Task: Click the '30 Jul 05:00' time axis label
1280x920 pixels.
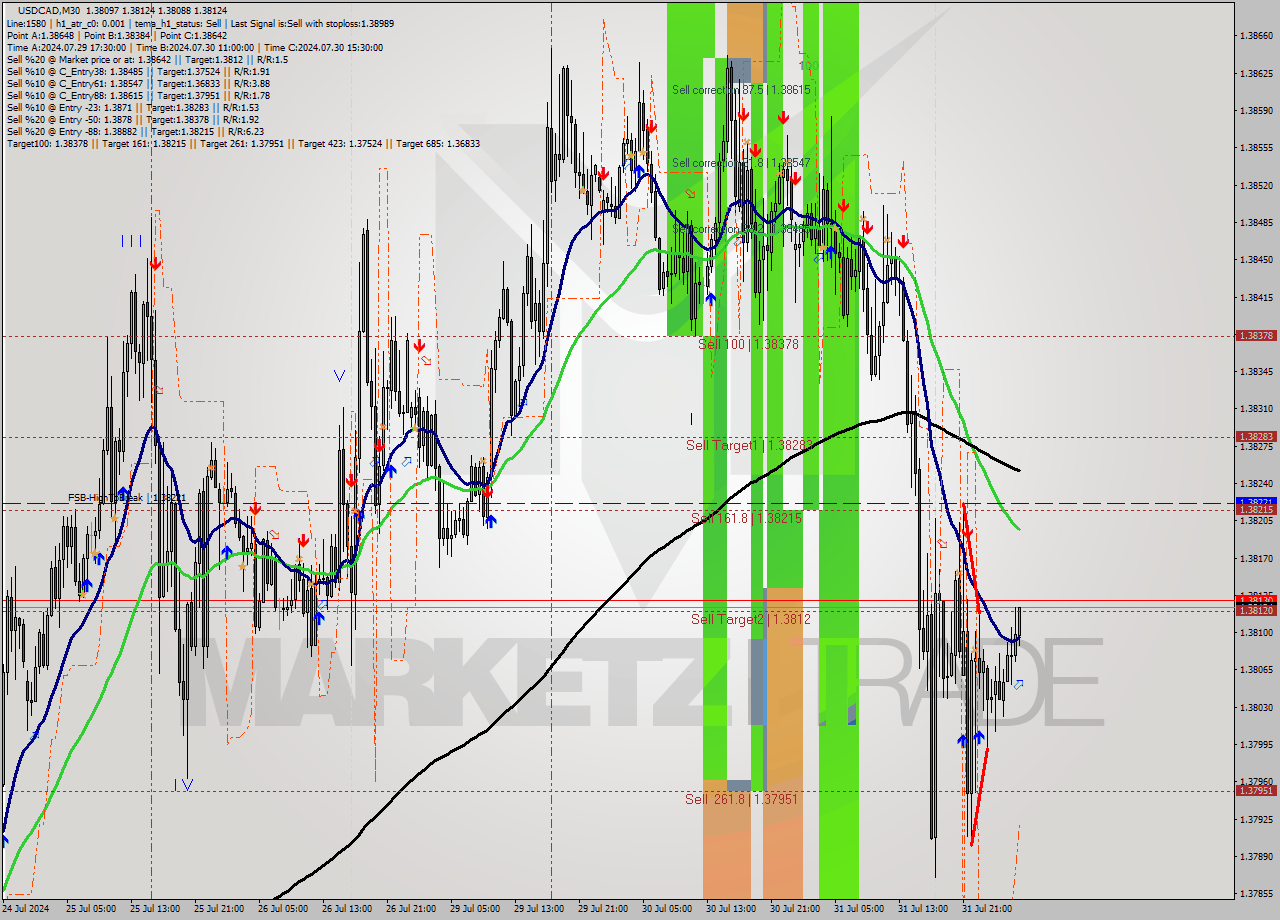Action: point(666,909)
